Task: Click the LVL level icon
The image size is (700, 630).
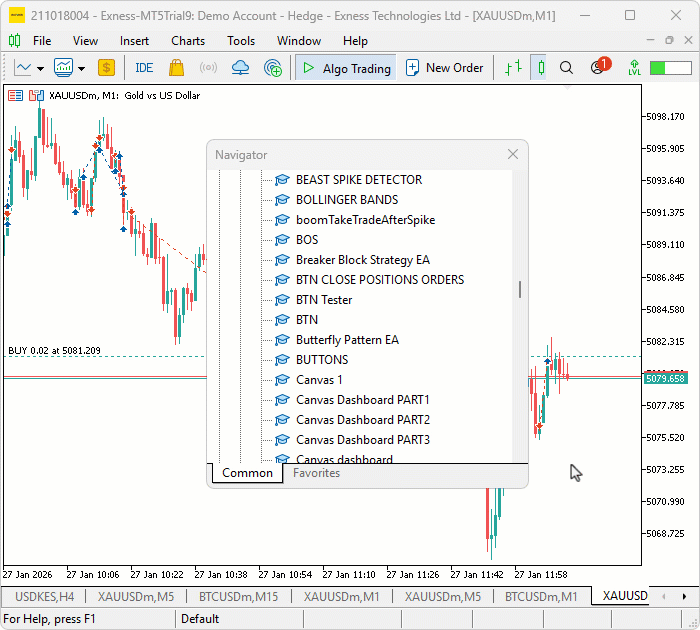Action: click(x=634, y=68)
